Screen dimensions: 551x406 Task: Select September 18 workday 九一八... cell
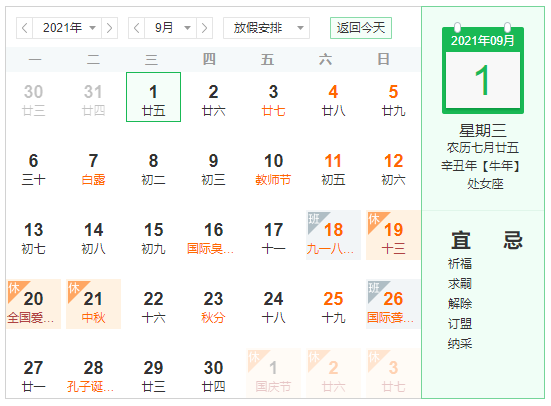(x=333, y=235)
